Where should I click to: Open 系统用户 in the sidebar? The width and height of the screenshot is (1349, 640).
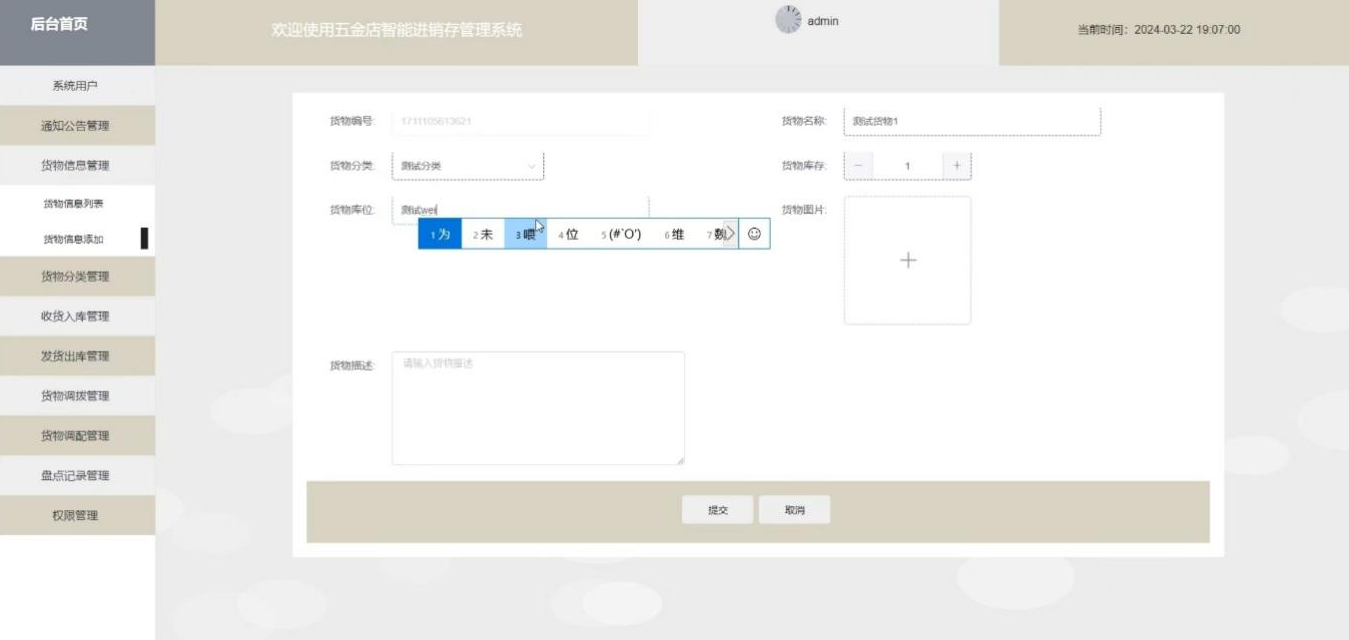(76, 86)
